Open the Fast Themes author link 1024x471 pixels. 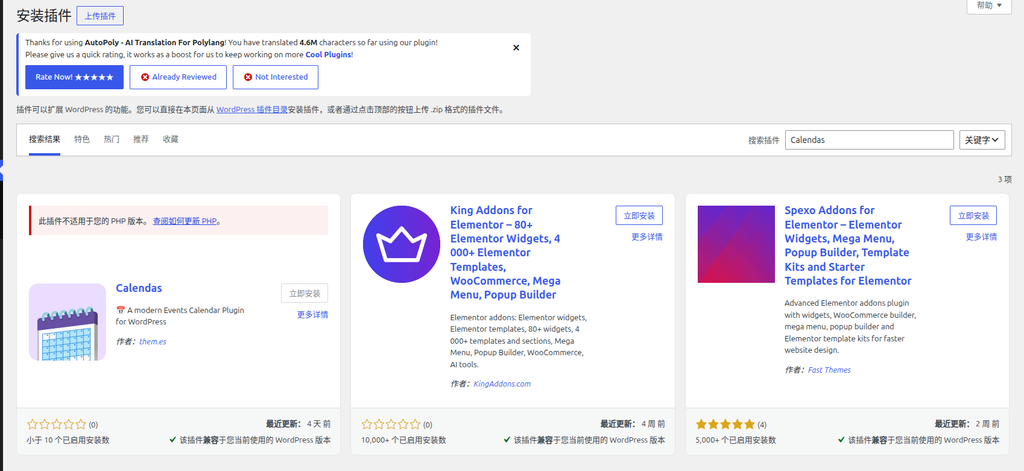point(829,370)
